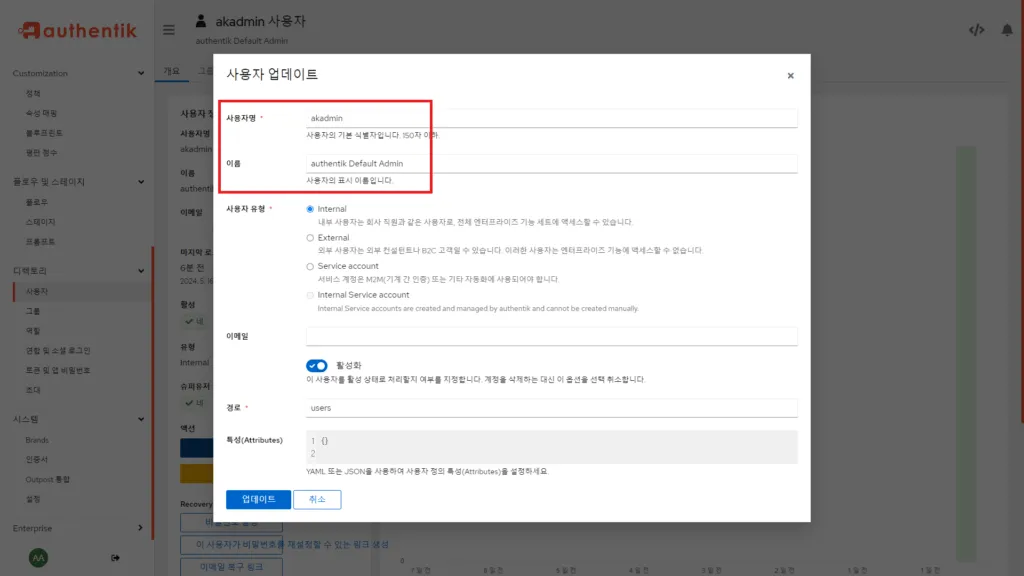Open 그룹 in the sidebar menu

point(33,311)
